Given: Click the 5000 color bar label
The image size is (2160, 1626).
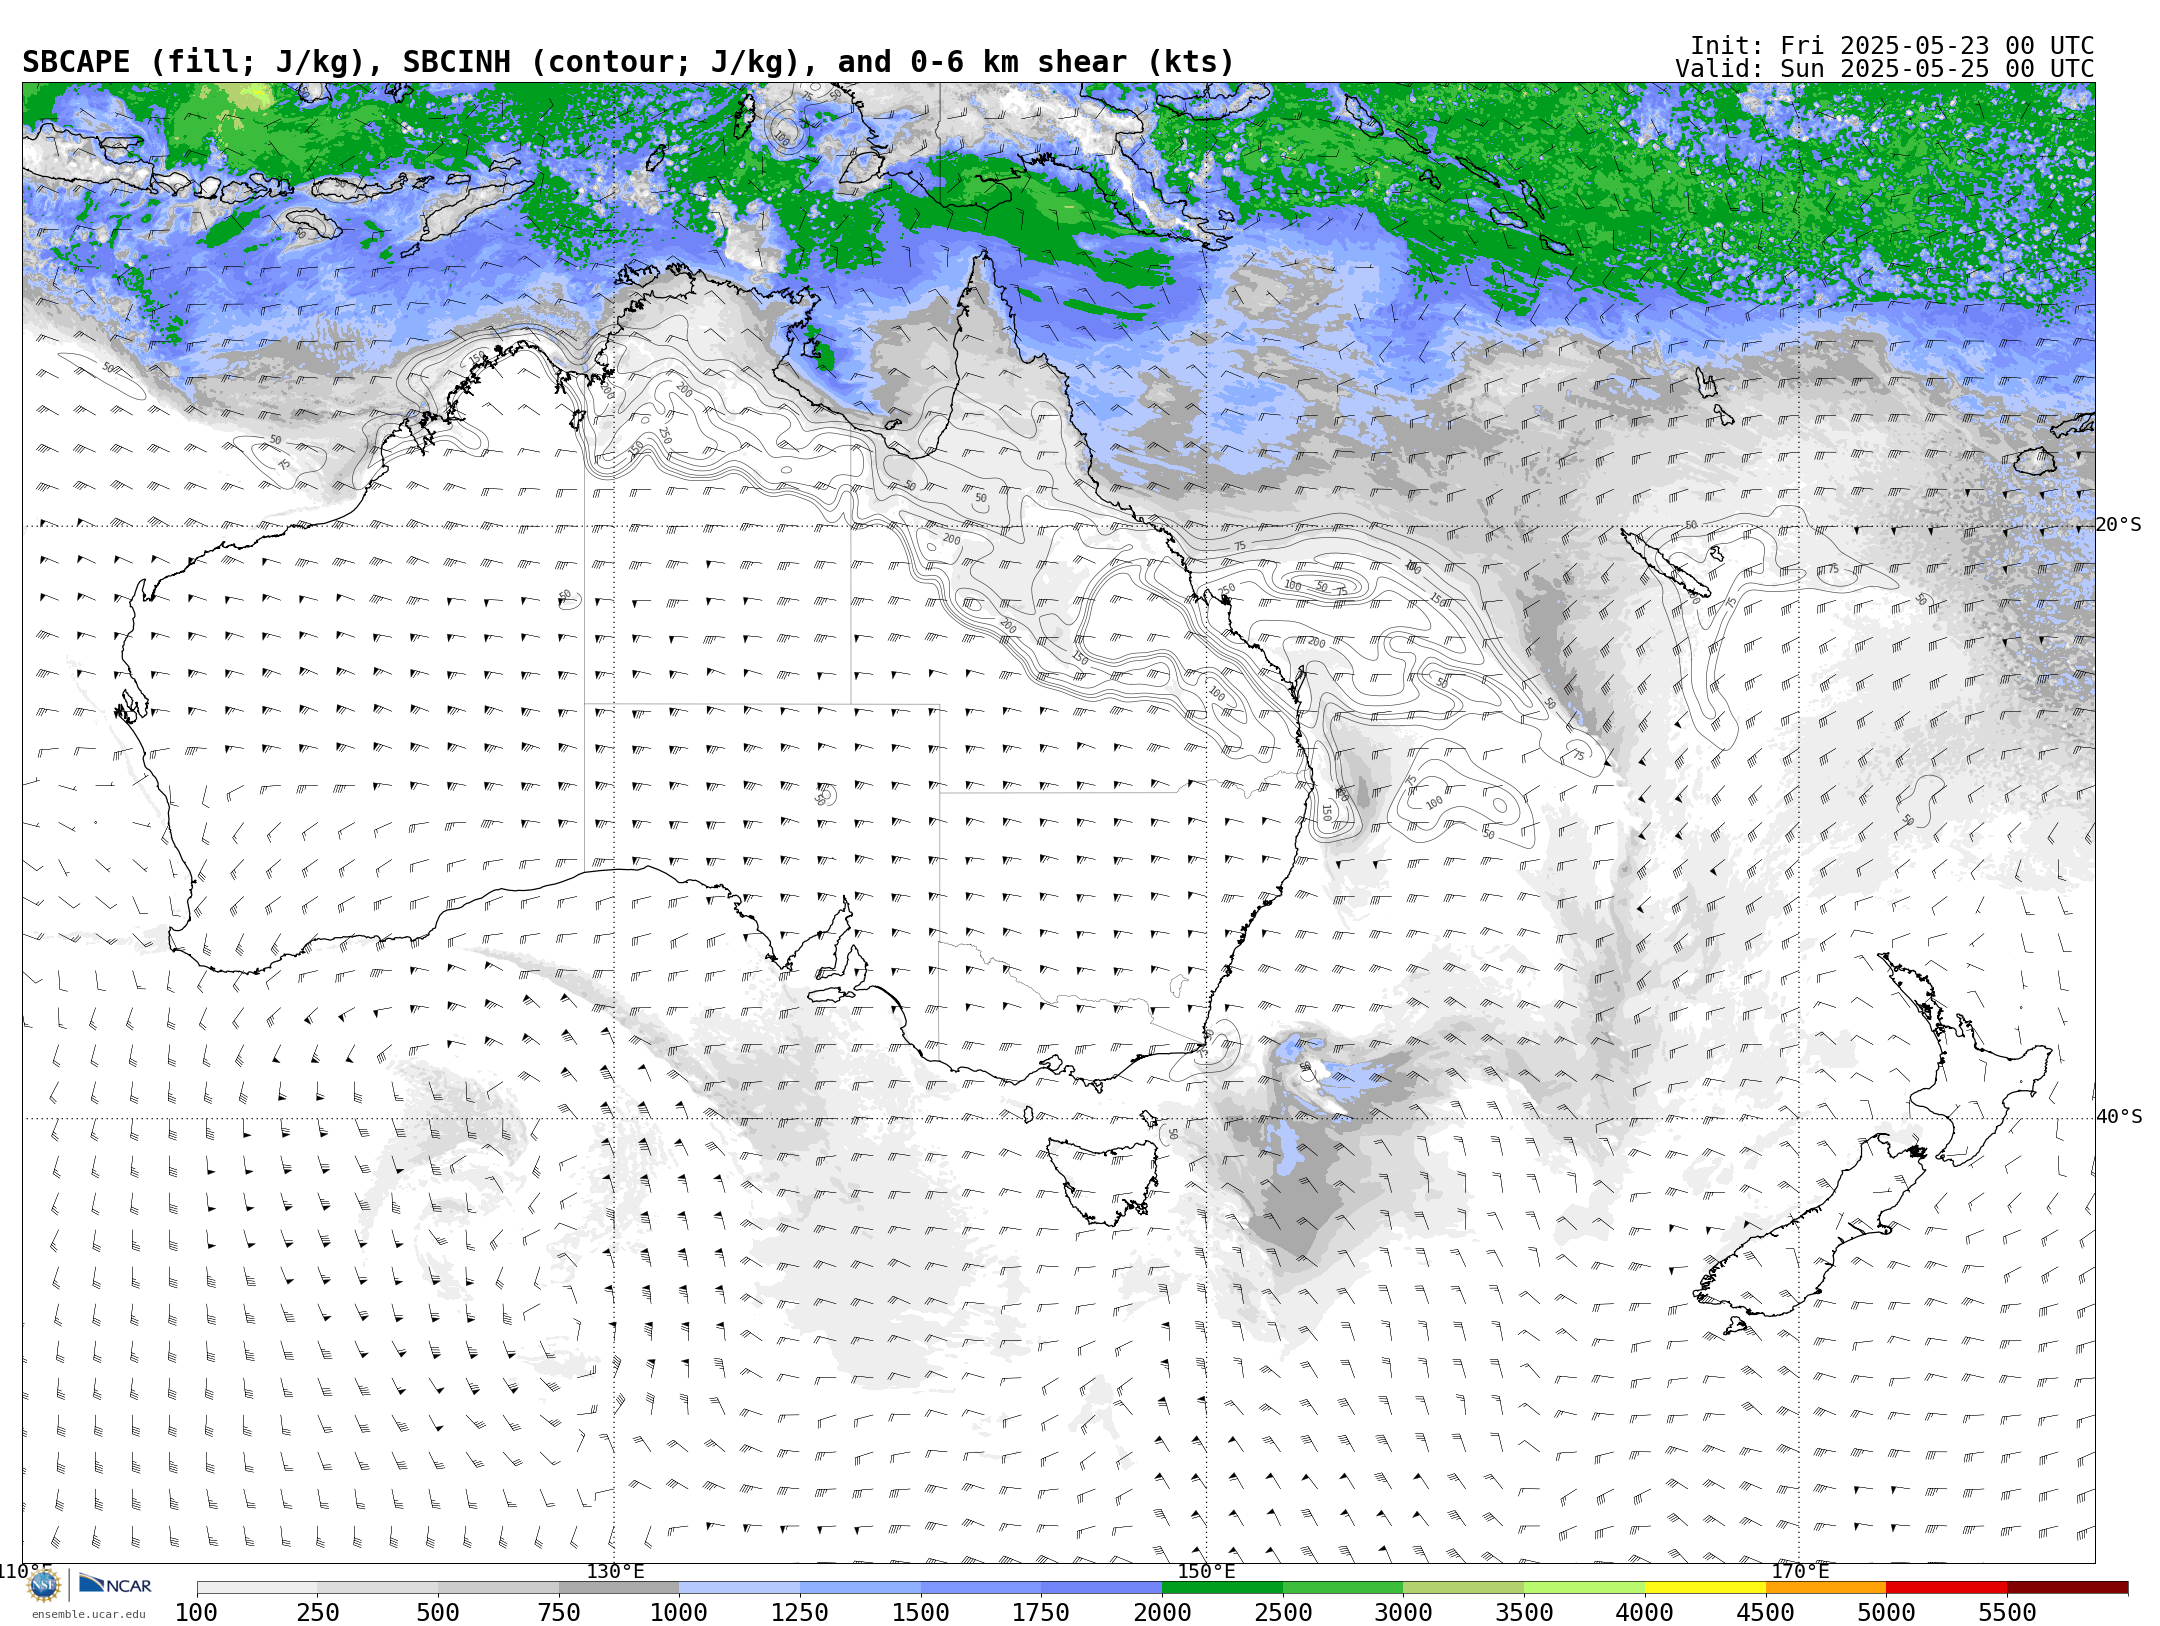Looking at the screenshot, I should click(1886, 1613).
